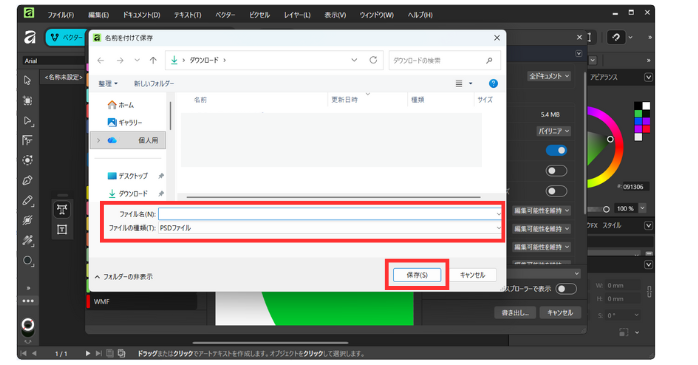Open the assistant icon in top toolbar
The height and width of the screenshot is (365, 698).
pyautogui.click(x=616, y=37)
